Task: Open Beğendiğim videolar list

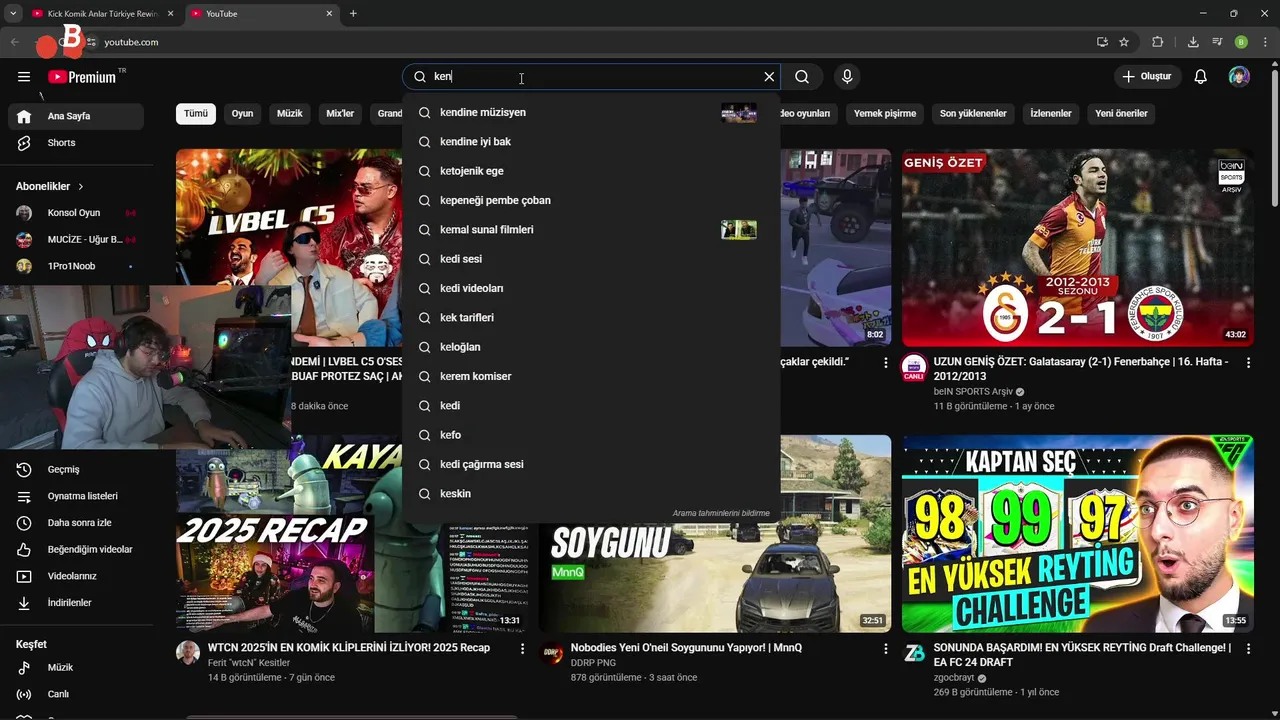Action: coord(77,550)
